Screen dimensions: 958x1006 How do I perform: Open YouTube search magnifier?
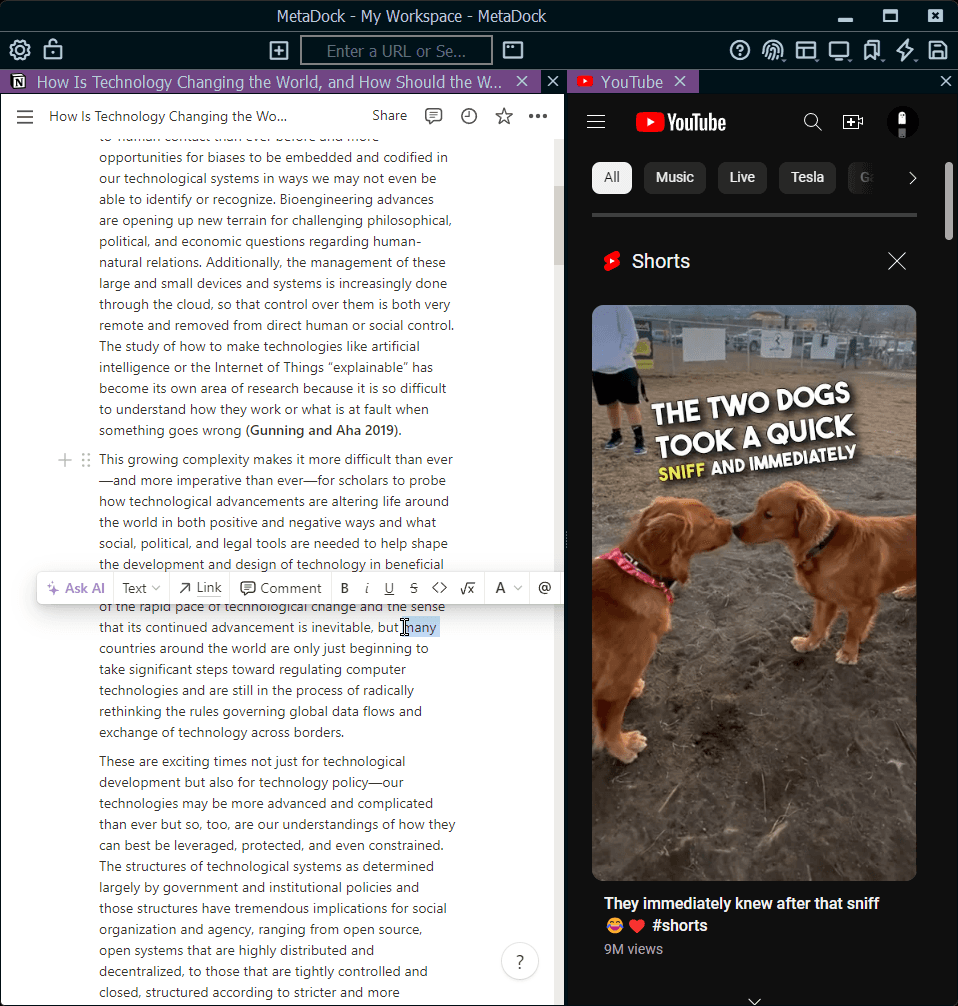point(812,122)
